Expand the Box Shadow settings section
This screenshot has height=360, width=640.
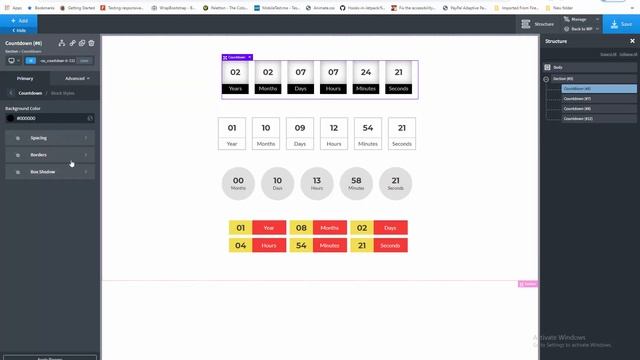50,172
